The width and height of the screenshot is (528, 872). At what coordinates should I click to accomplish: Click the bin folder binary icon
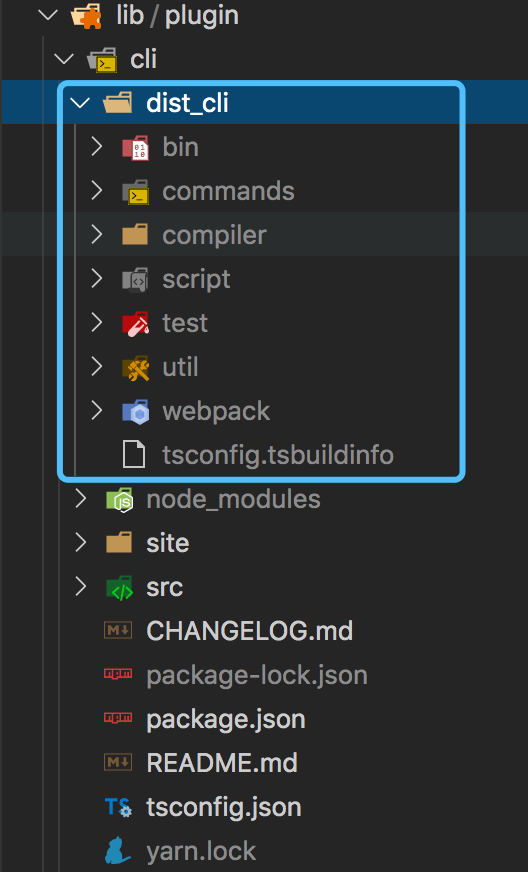(135, 147)
